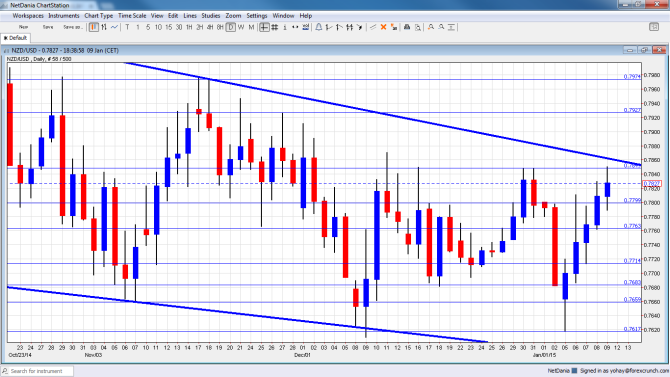Switch to 2H time scale

point(199,27)
